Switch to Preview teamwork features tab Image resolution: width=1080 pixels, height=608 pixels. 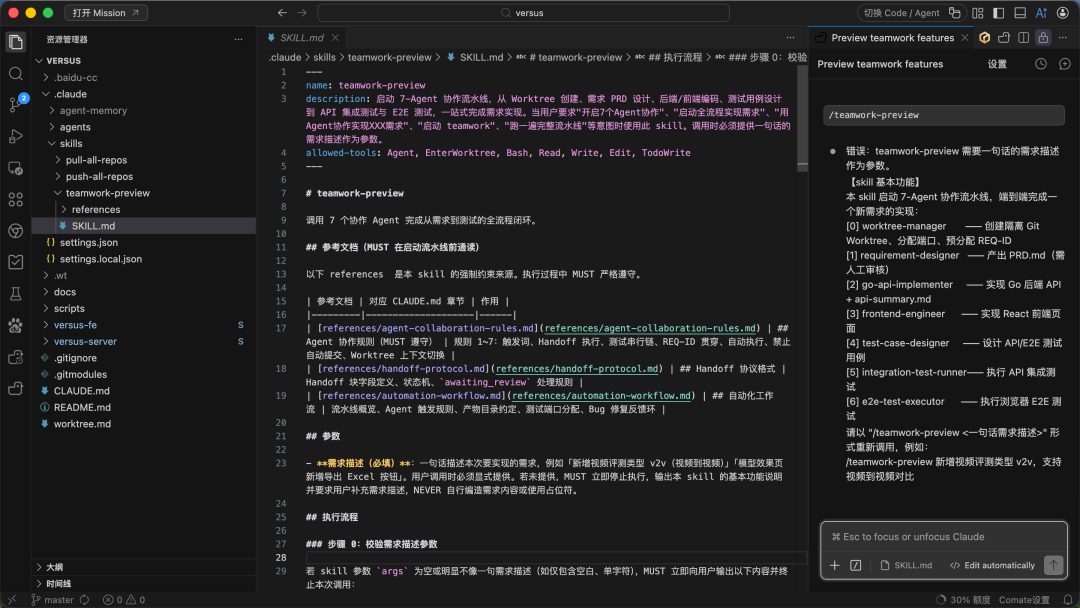point(893,38)
